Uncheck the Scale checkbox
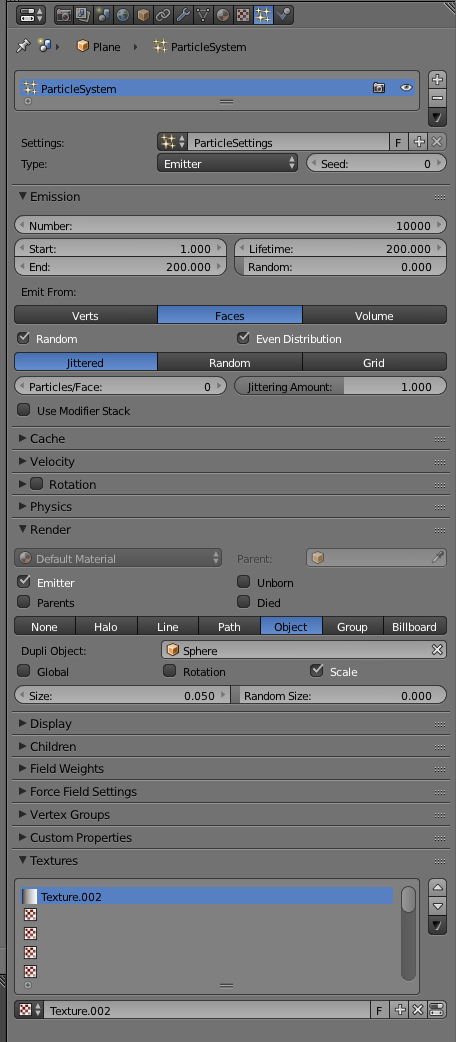Screen dimensions: 456x1042 317,671
